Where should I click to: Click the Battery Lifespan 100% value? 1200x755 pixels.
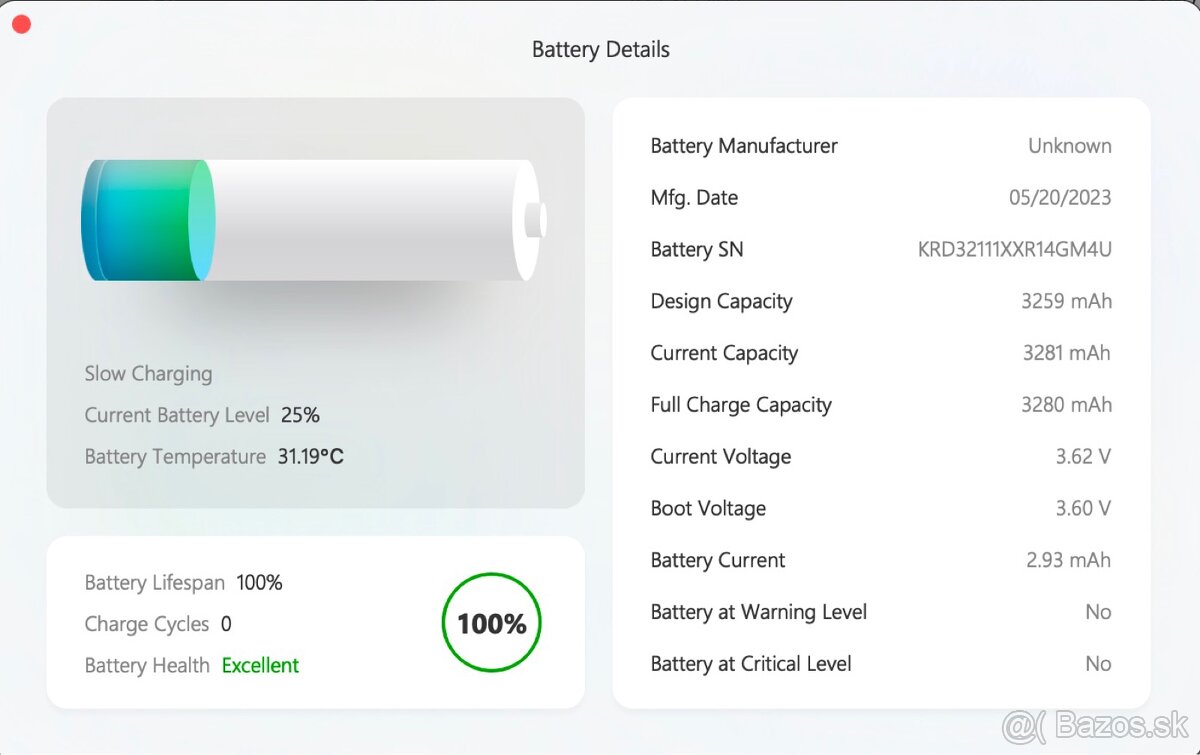pos(259,583)
